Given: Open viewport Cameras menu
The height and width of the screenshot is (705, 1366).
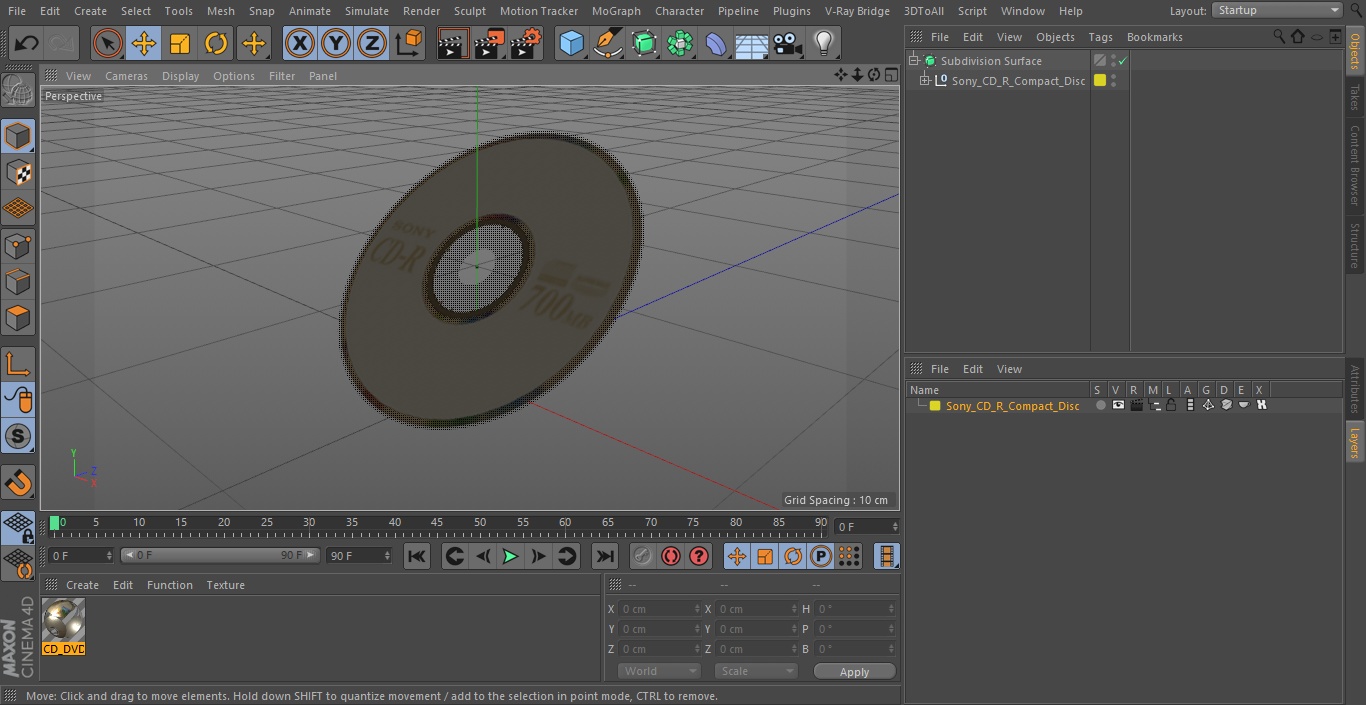Looking at the screenshot, I should (126, 76).
